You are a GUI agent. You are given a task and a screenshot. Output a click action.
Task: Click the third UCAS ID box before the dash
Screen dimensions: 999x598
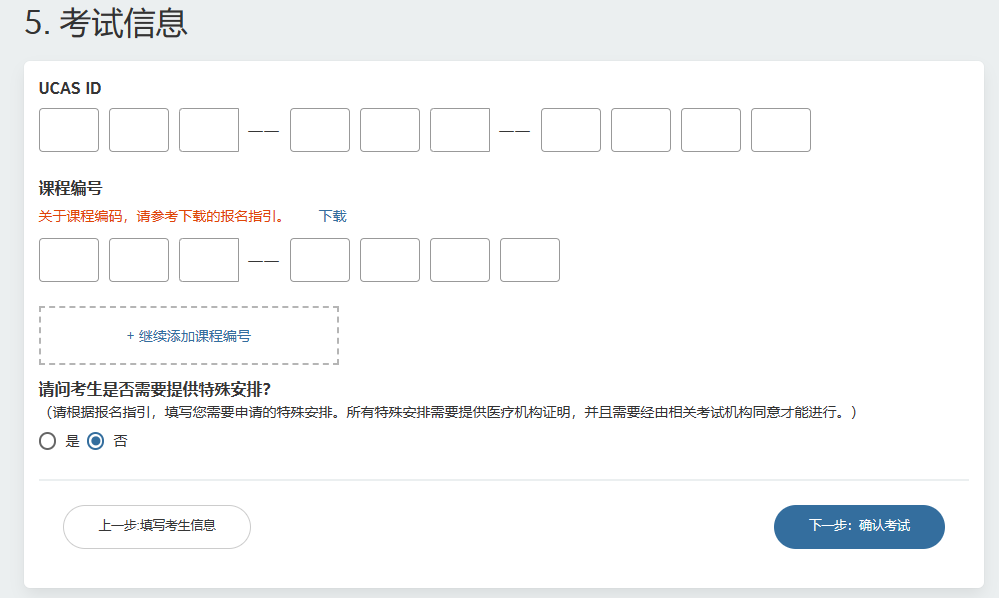pos(209,130)
